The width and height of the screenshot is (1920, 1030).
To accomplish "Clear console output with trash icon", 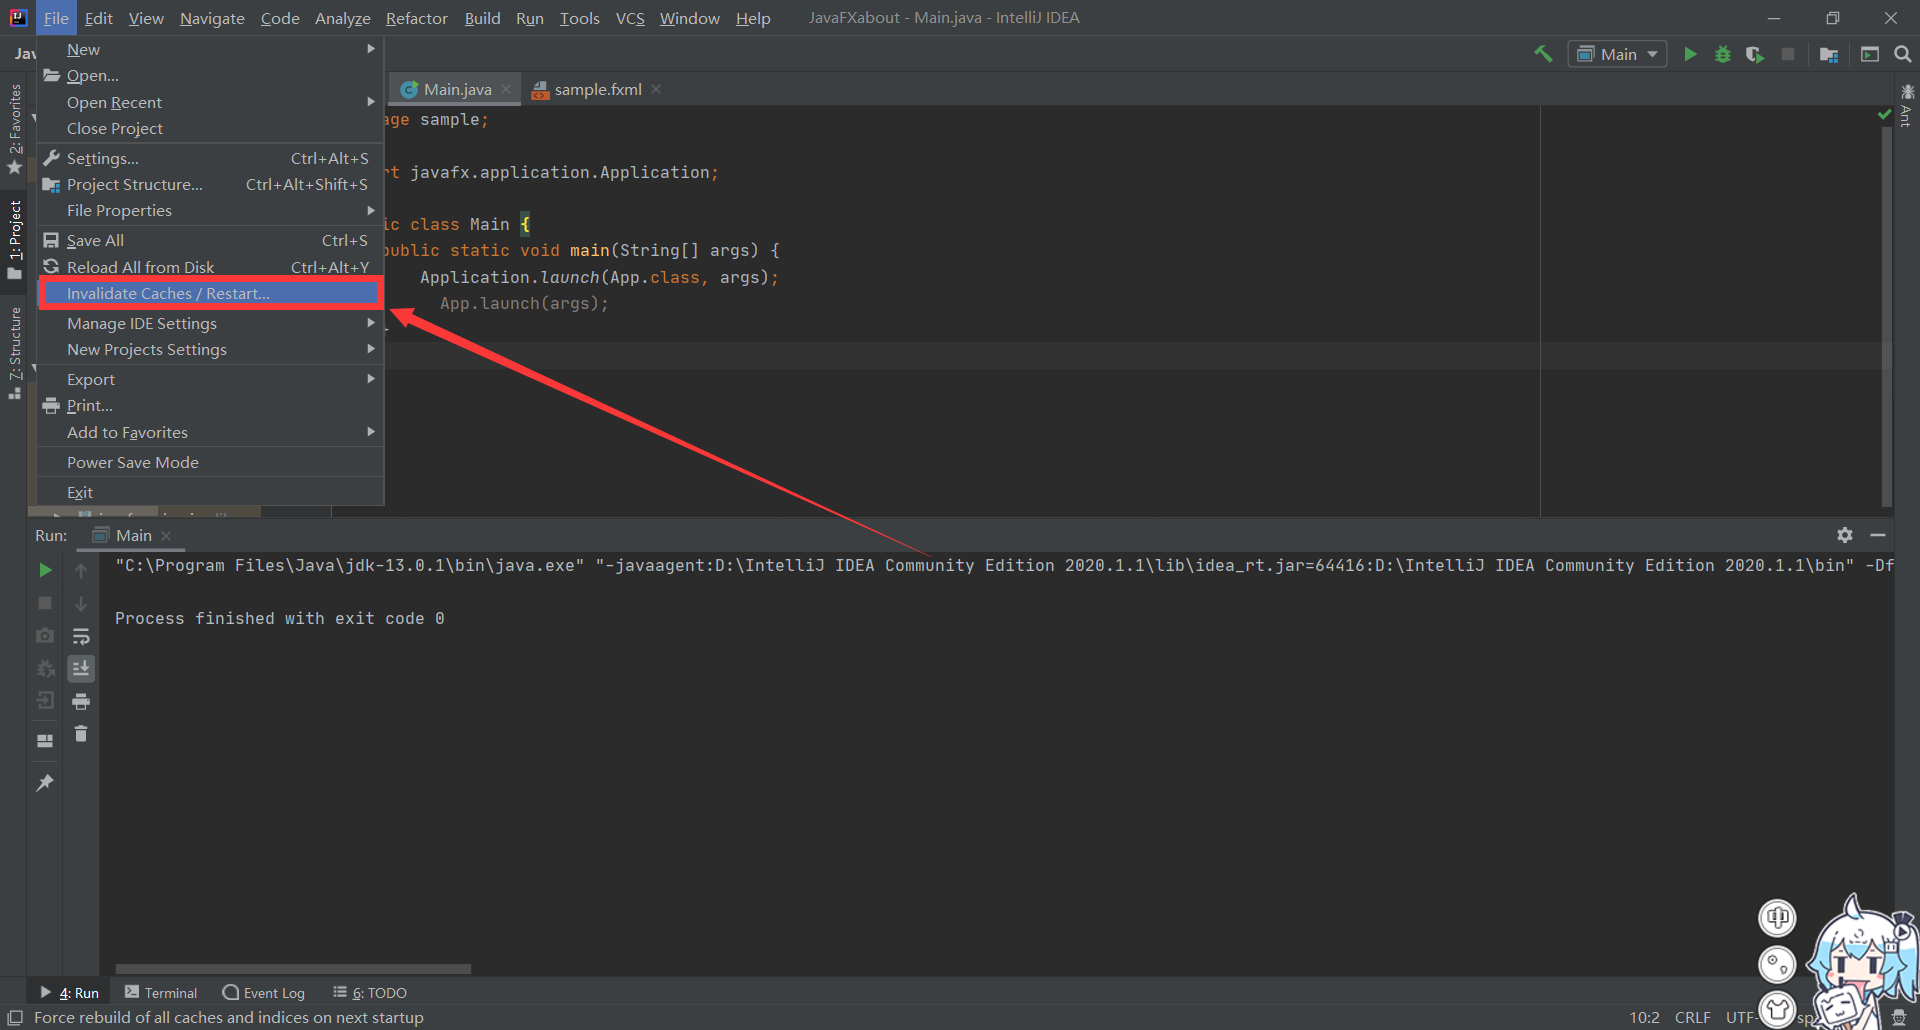I will [x=81, y=734].
